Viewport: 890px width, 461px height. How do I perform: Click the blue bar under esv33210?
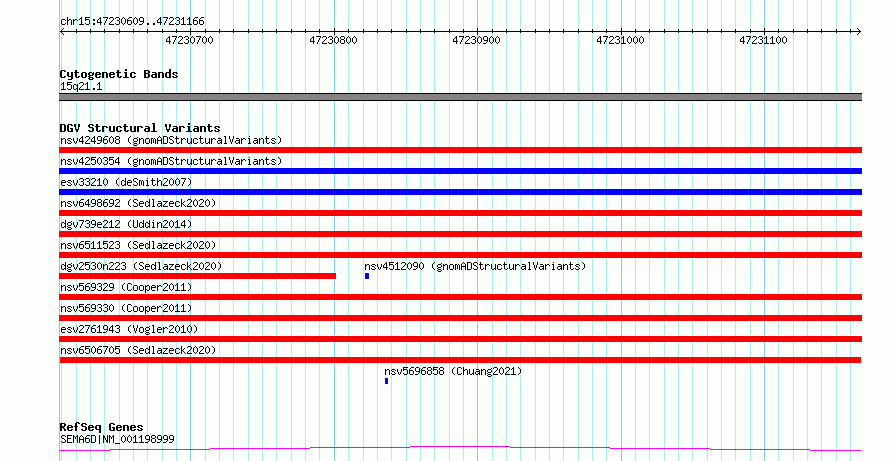[x=460, y=192]
